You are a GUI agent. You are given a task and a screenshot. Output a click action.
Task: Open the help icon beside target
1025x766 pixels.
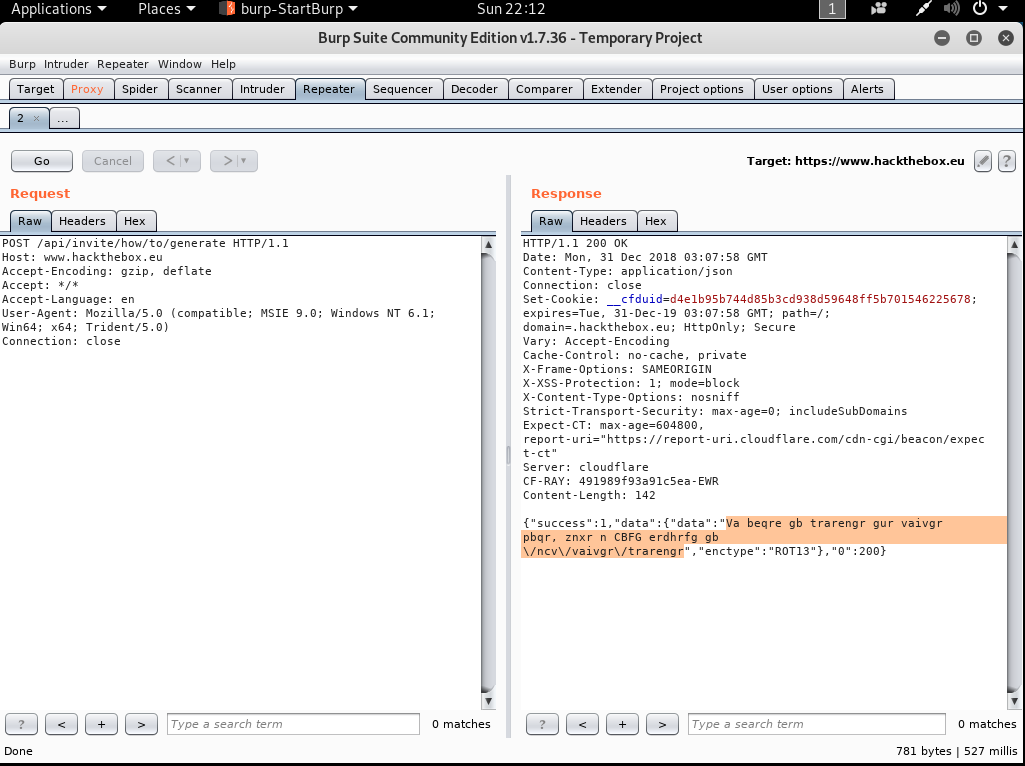1007,161
